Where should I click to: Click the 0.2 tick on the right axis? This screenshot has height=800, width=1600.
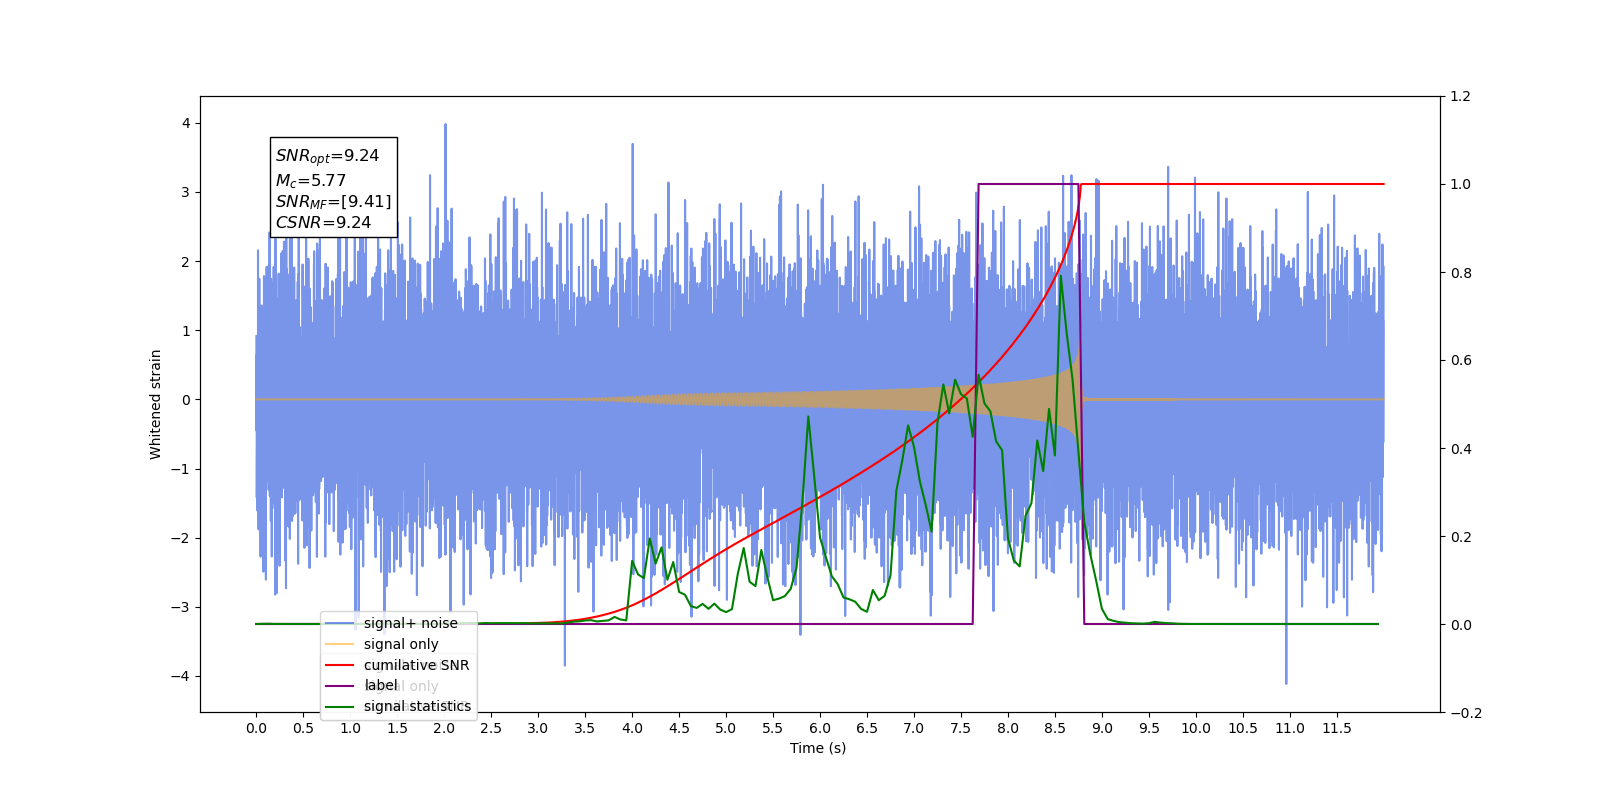[1460, 537]
